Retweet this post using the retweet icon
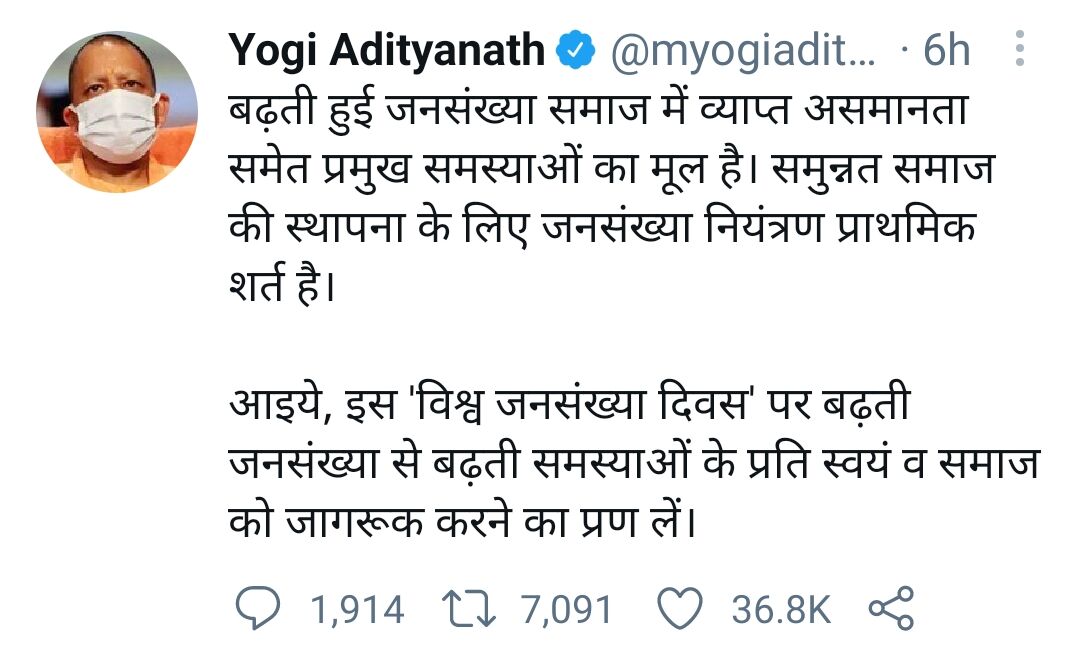The image size is (1080, 658). [466, 610]
